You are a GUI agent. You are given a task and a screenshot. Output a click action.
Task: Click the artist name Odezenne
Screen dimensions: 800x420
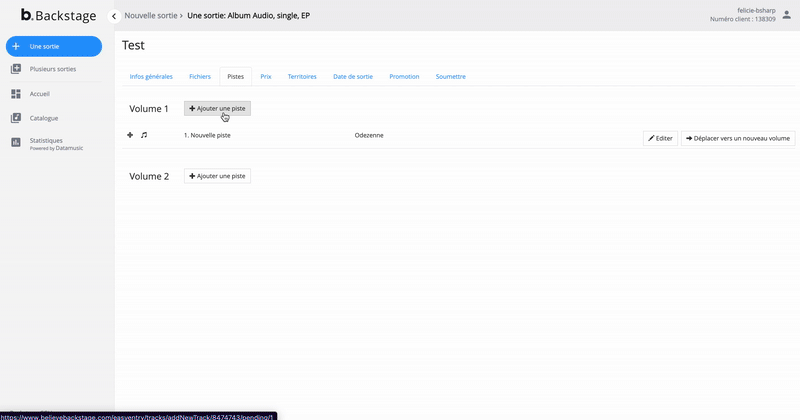point(369,135)
